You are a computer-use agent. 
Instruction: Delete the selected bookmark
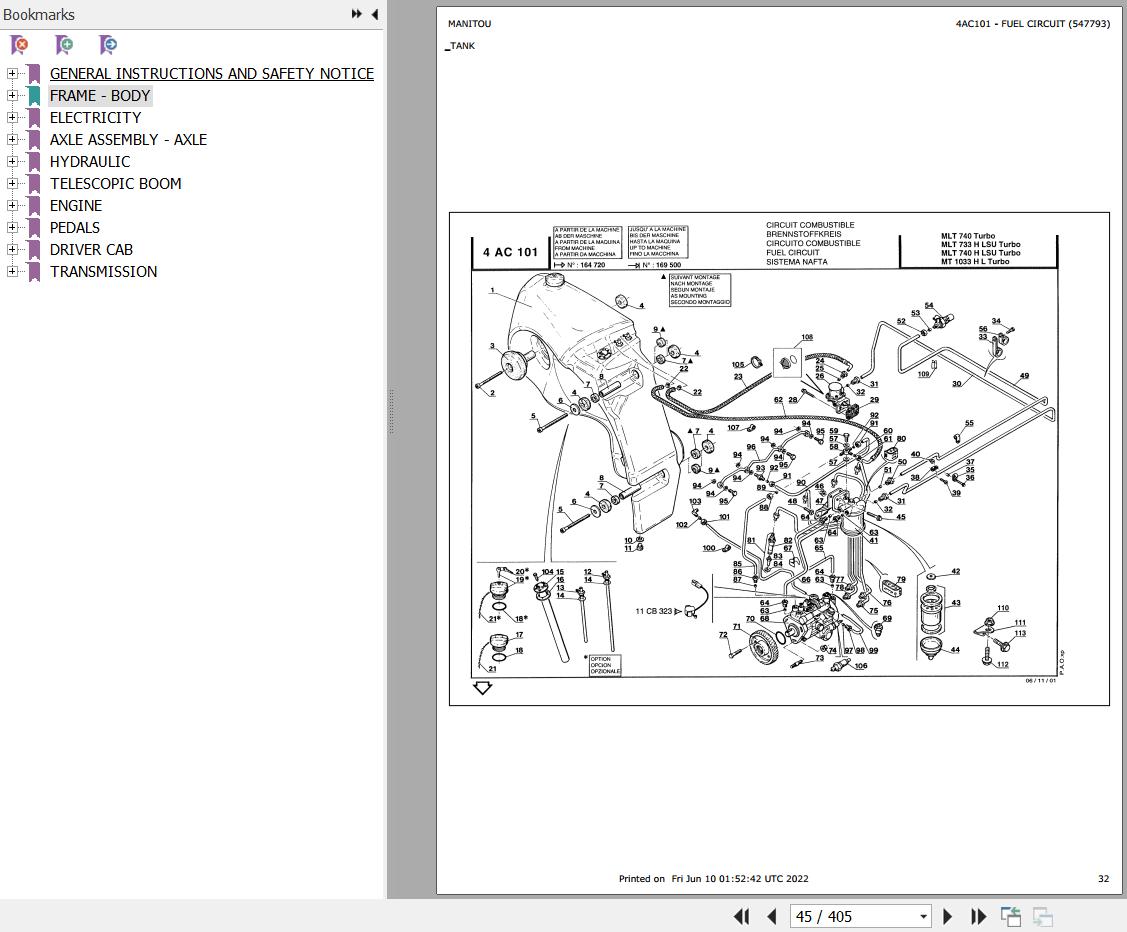(18, 45)
